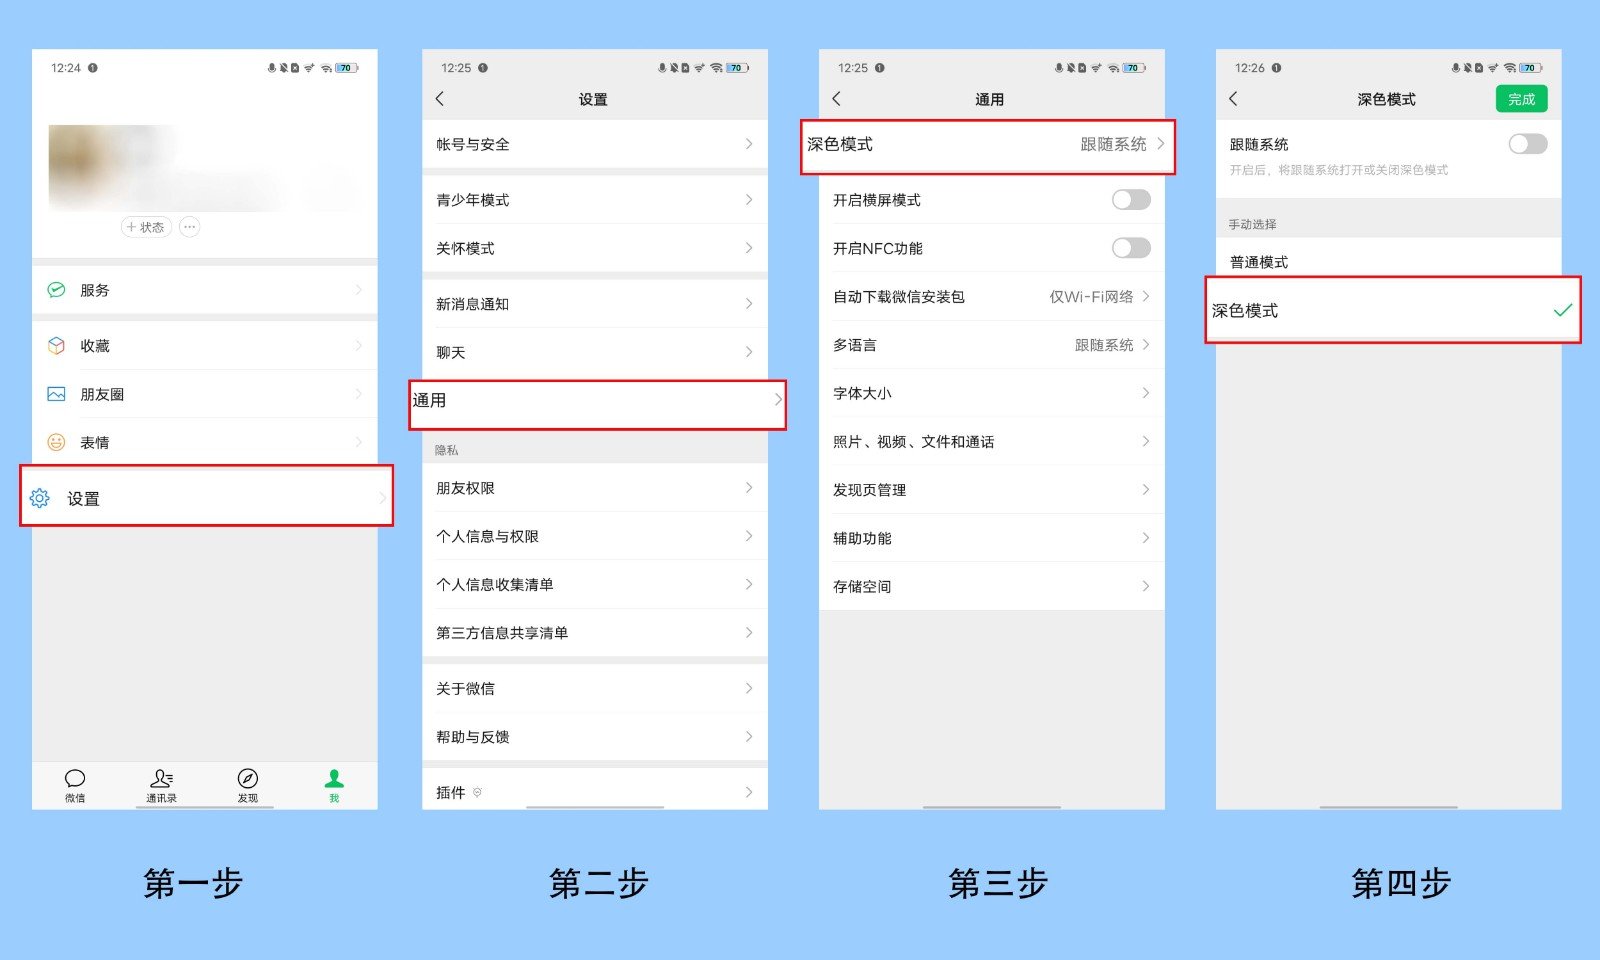Tap the Contacts 通讯录 tab icon
Screen dimensions: 1600x960
tap(160, 784)
